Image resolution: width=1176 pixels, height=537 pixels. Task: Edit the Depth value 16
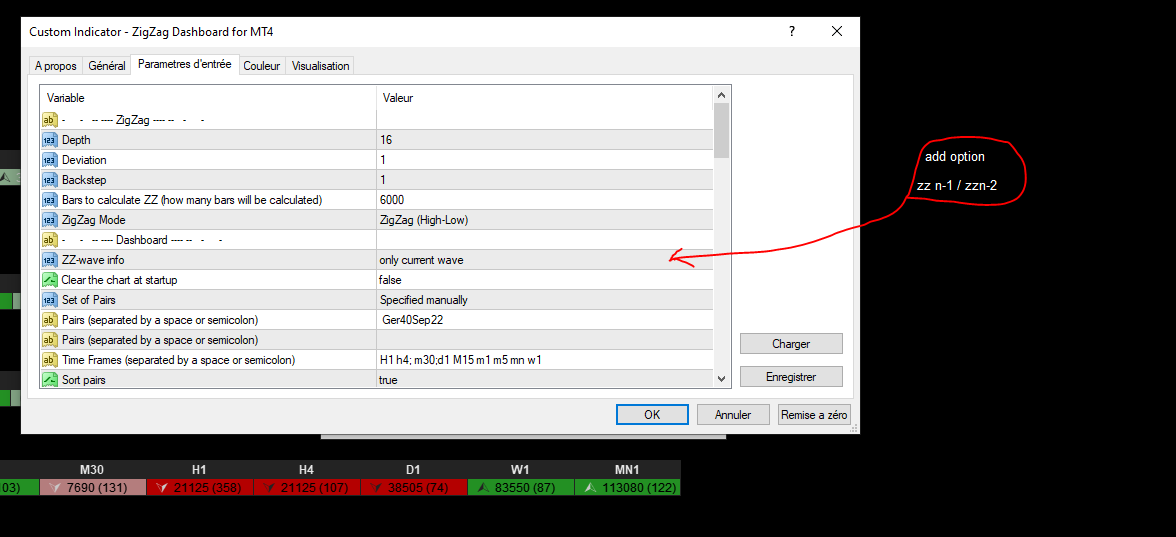point(544,140)
